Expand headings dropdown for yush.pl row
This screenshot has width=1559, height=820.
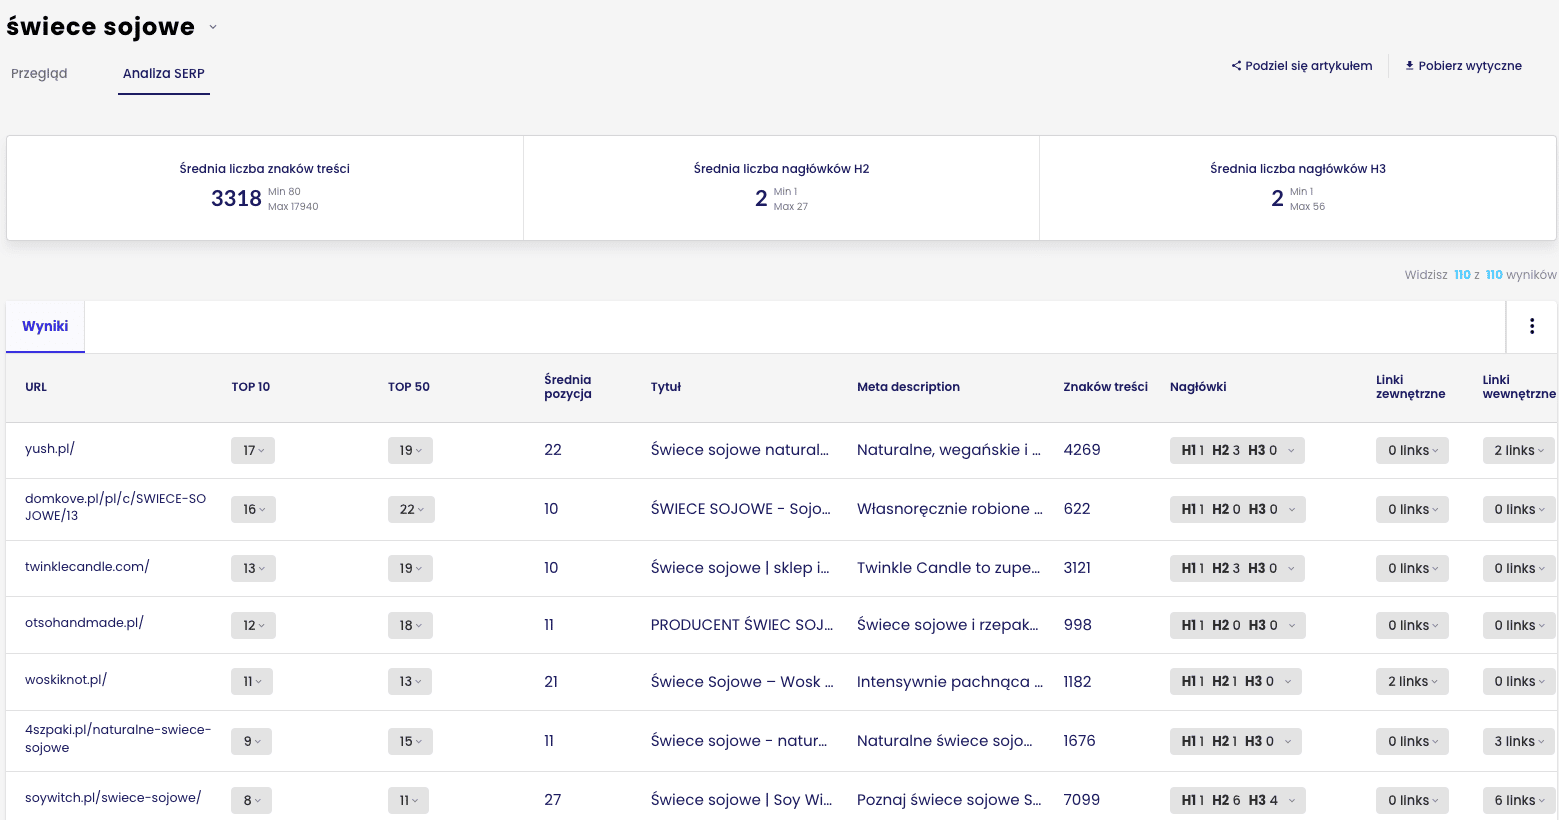click(x=1237, y=450)
